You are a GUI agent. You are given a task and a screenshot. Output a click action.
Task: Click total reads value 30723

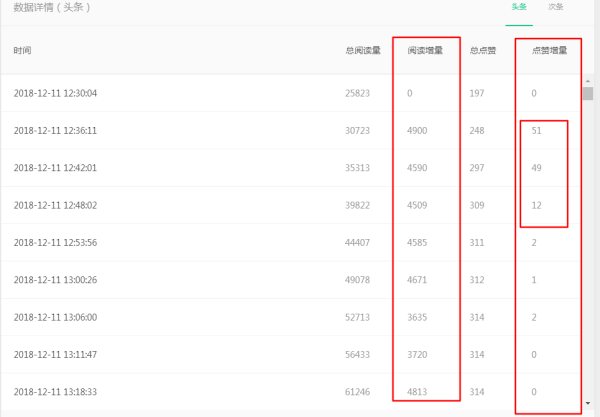357,131
